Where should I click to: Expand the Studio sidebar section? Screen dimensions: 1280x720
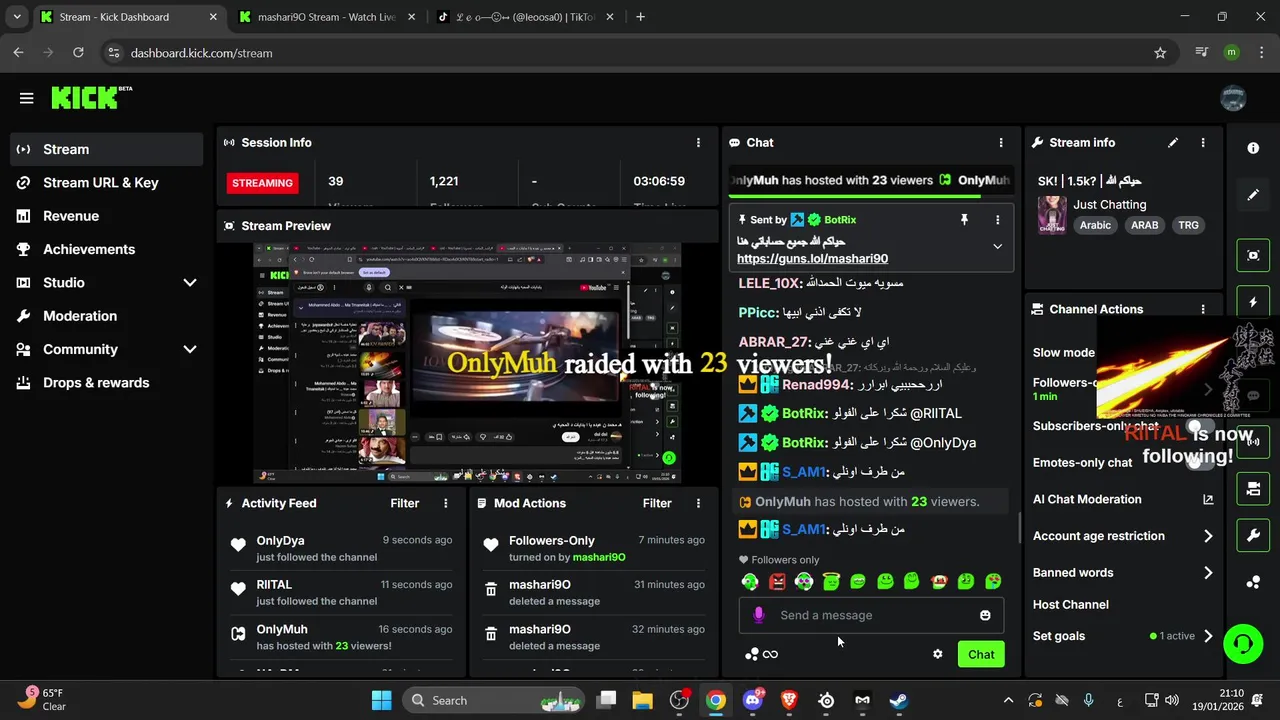[190, 283]
